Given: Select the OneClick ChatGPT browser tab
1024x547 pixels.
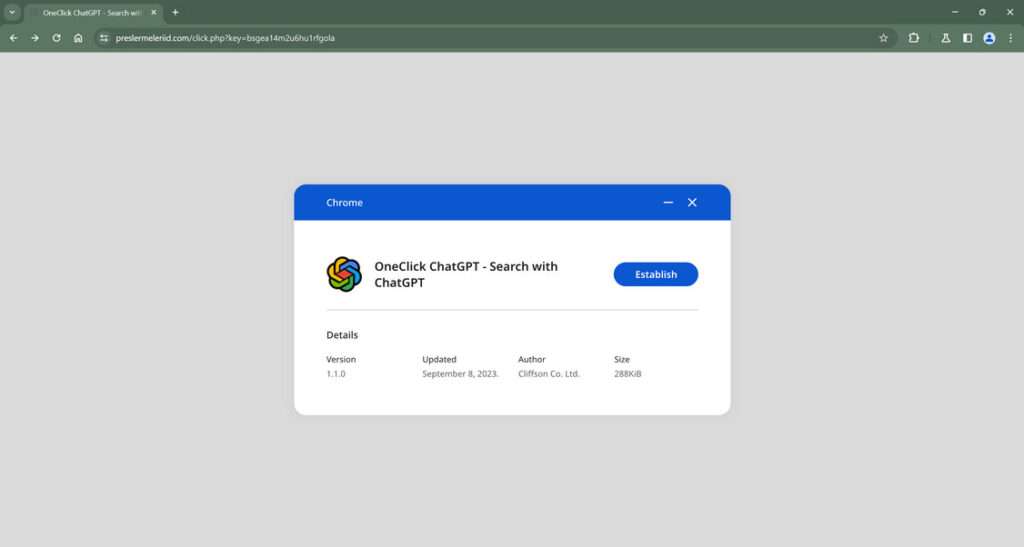Looking at the screenshot, I should pyautogui.click(x=91, y=12).
